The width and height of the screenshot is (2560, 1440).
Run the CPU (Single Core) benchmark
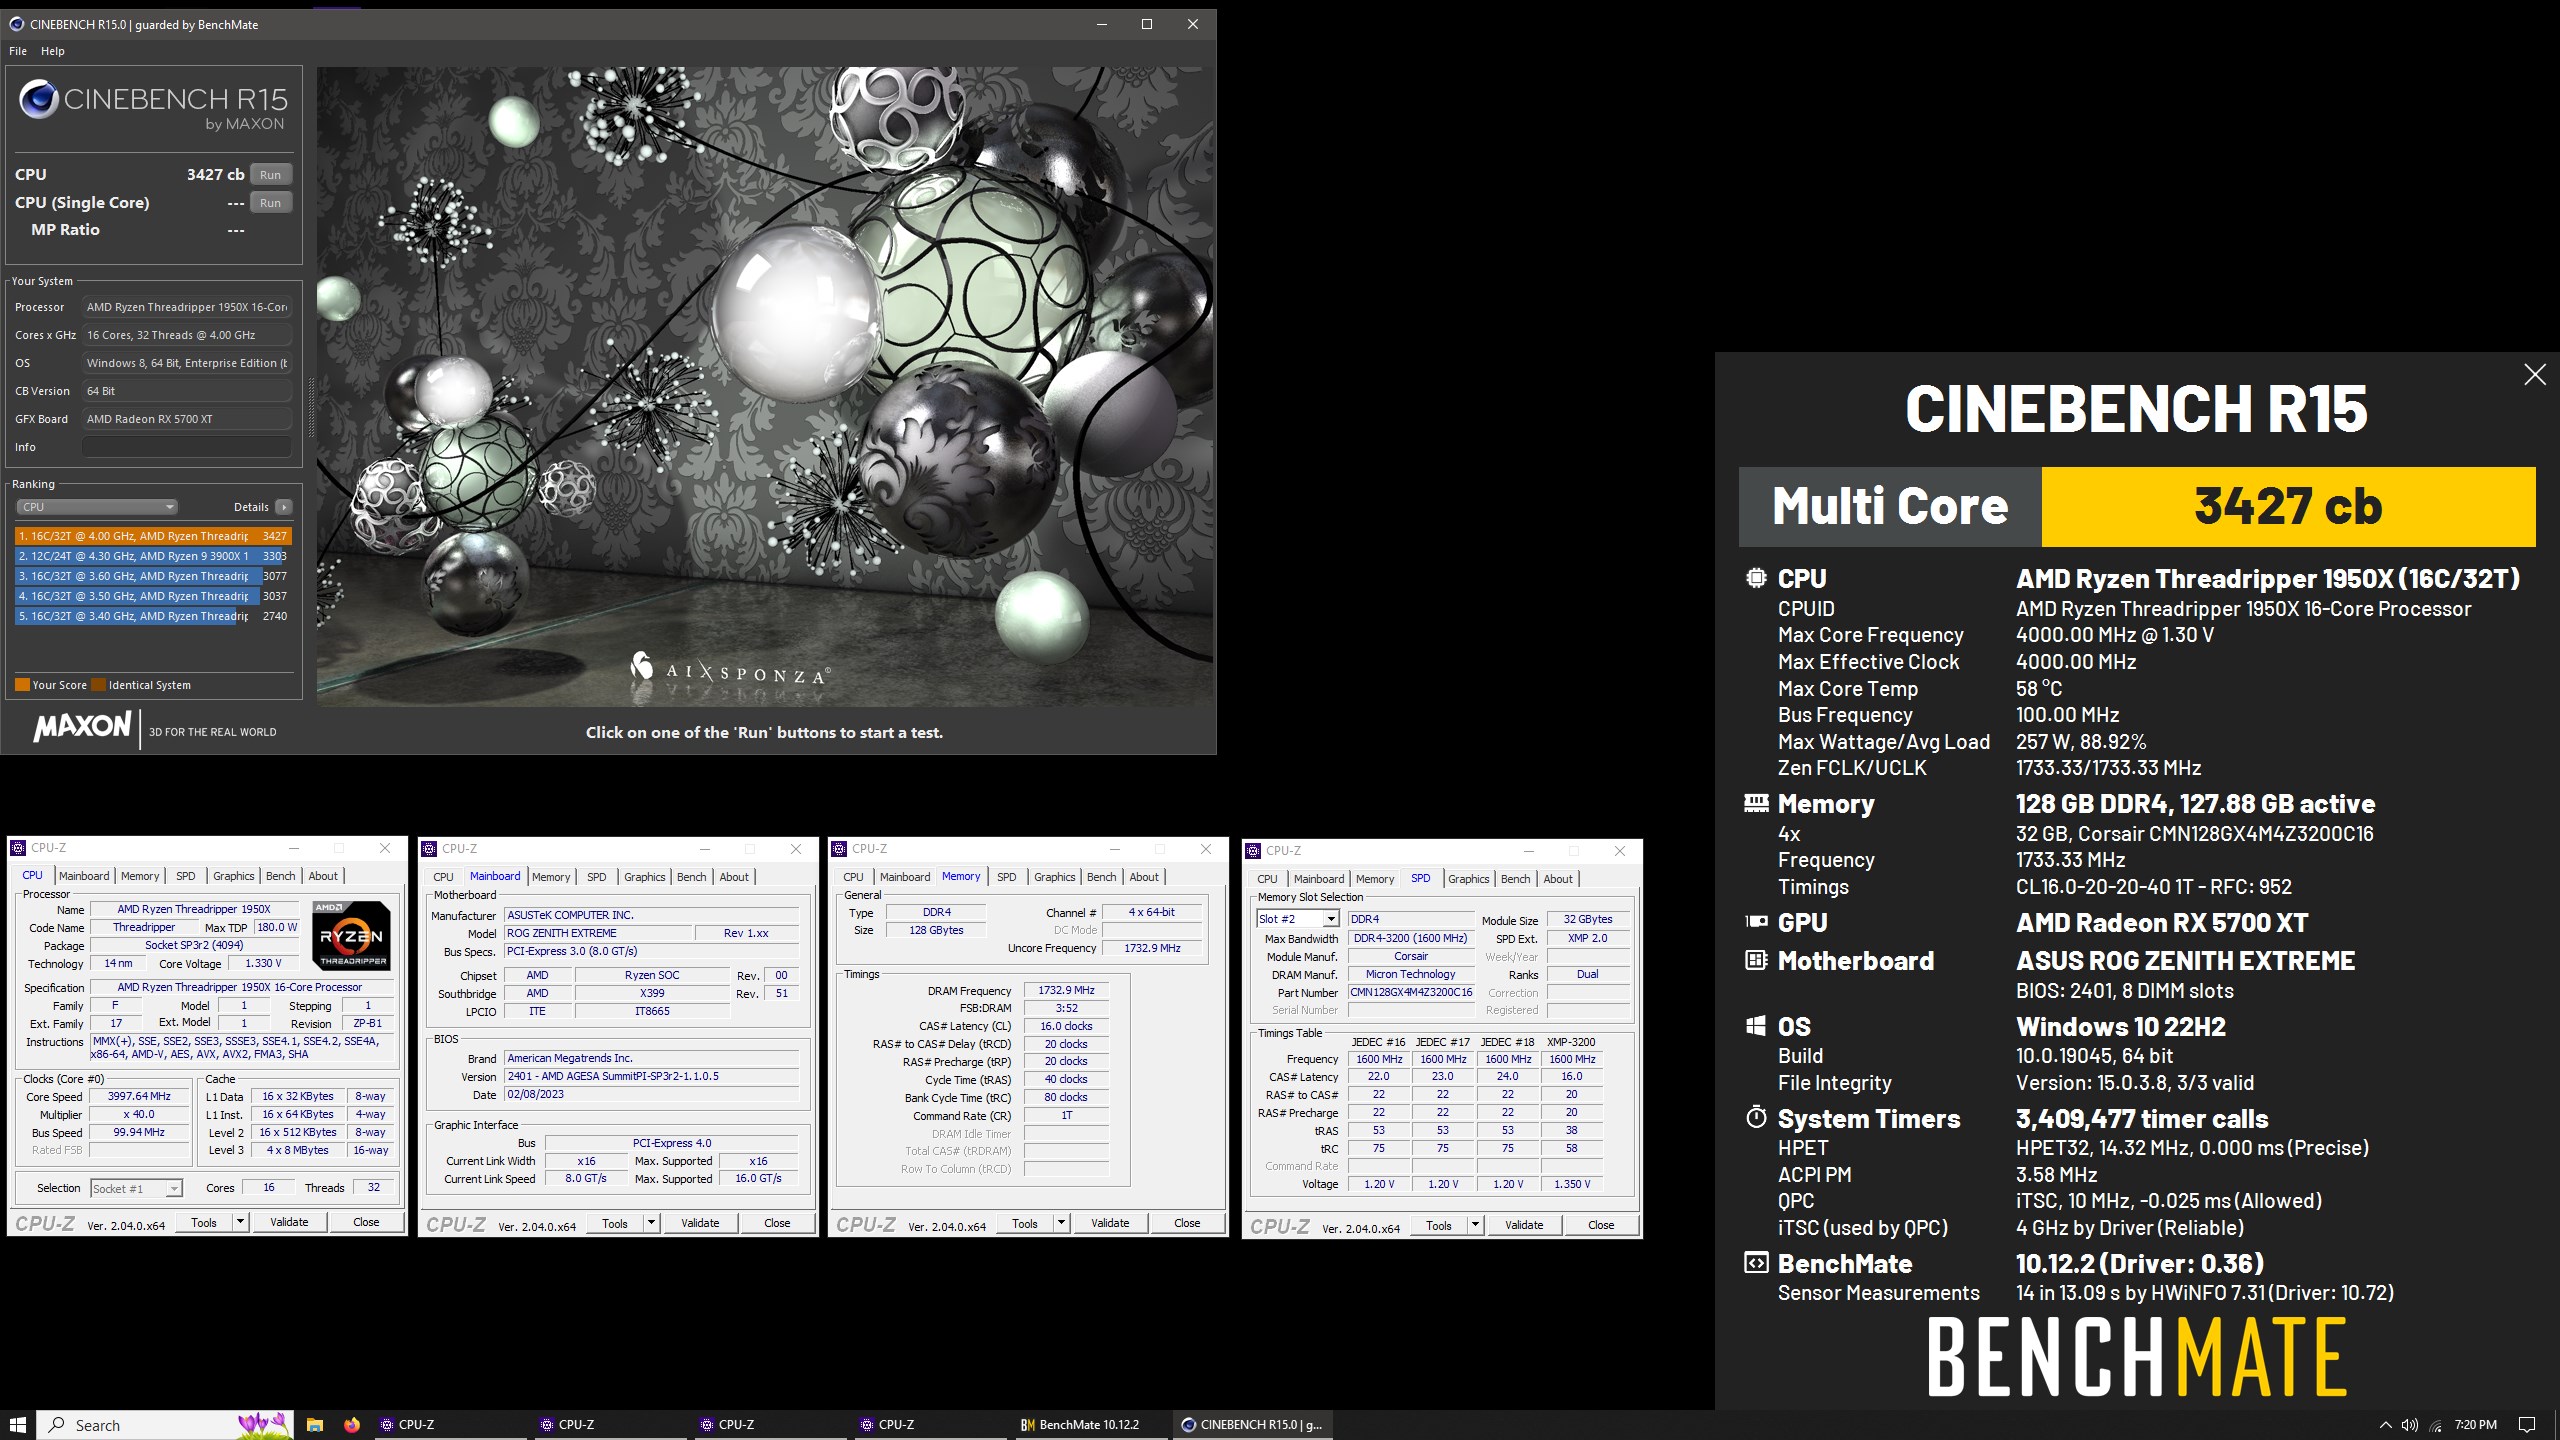point(271,203)
